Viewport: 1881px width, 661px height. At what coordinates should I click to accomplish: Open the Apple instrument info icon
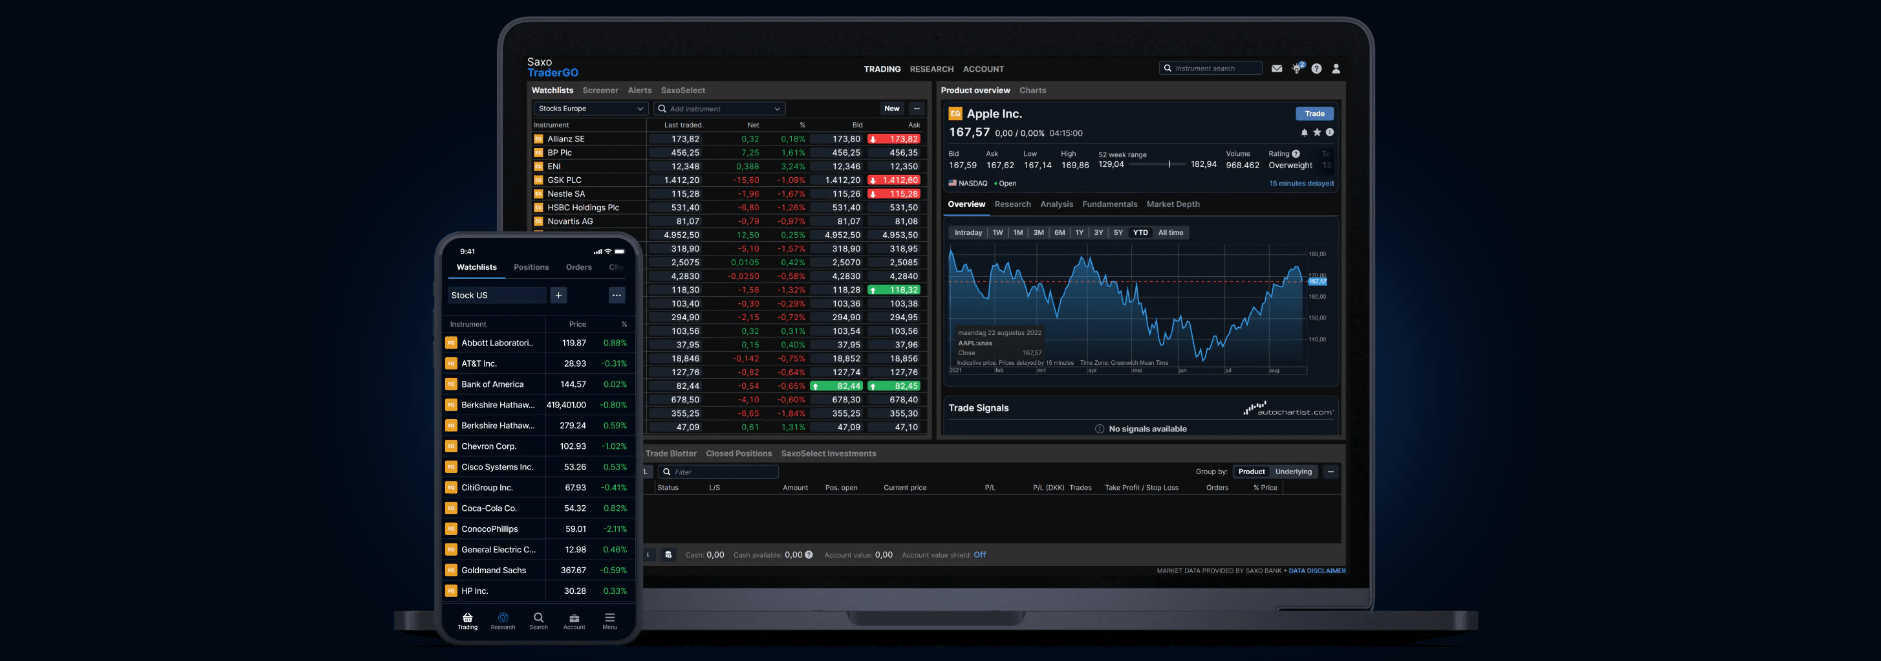1330,132
